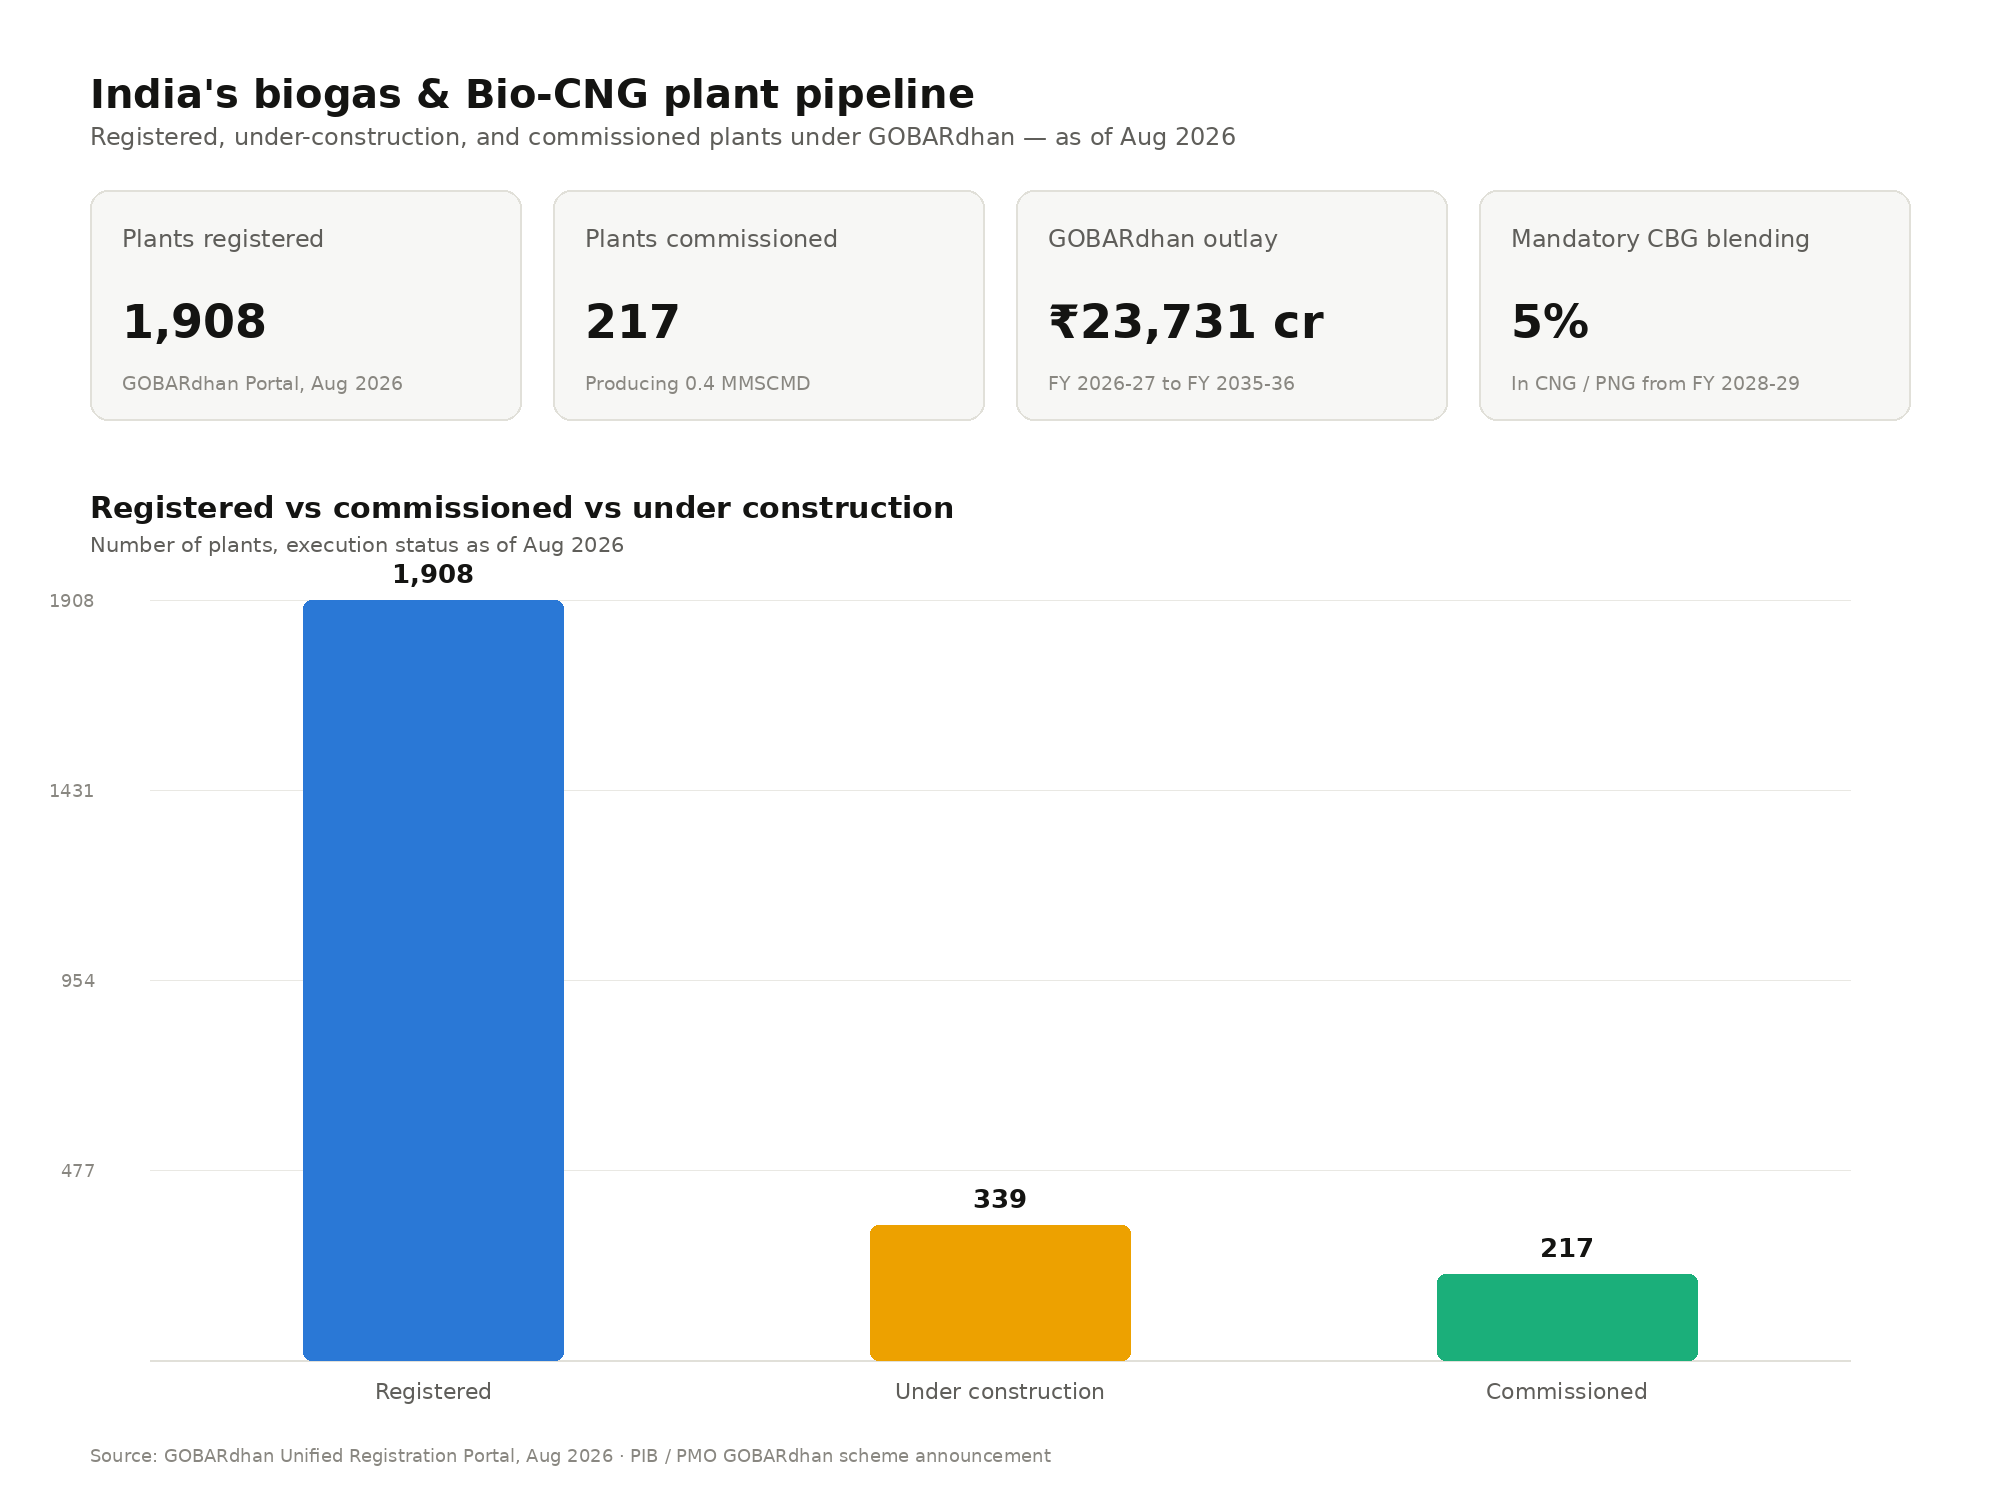Click the chart heading "Registered vs commissioned vs under construction"
Viewport: 2000px width, 1500px height.
coord(522,508)
